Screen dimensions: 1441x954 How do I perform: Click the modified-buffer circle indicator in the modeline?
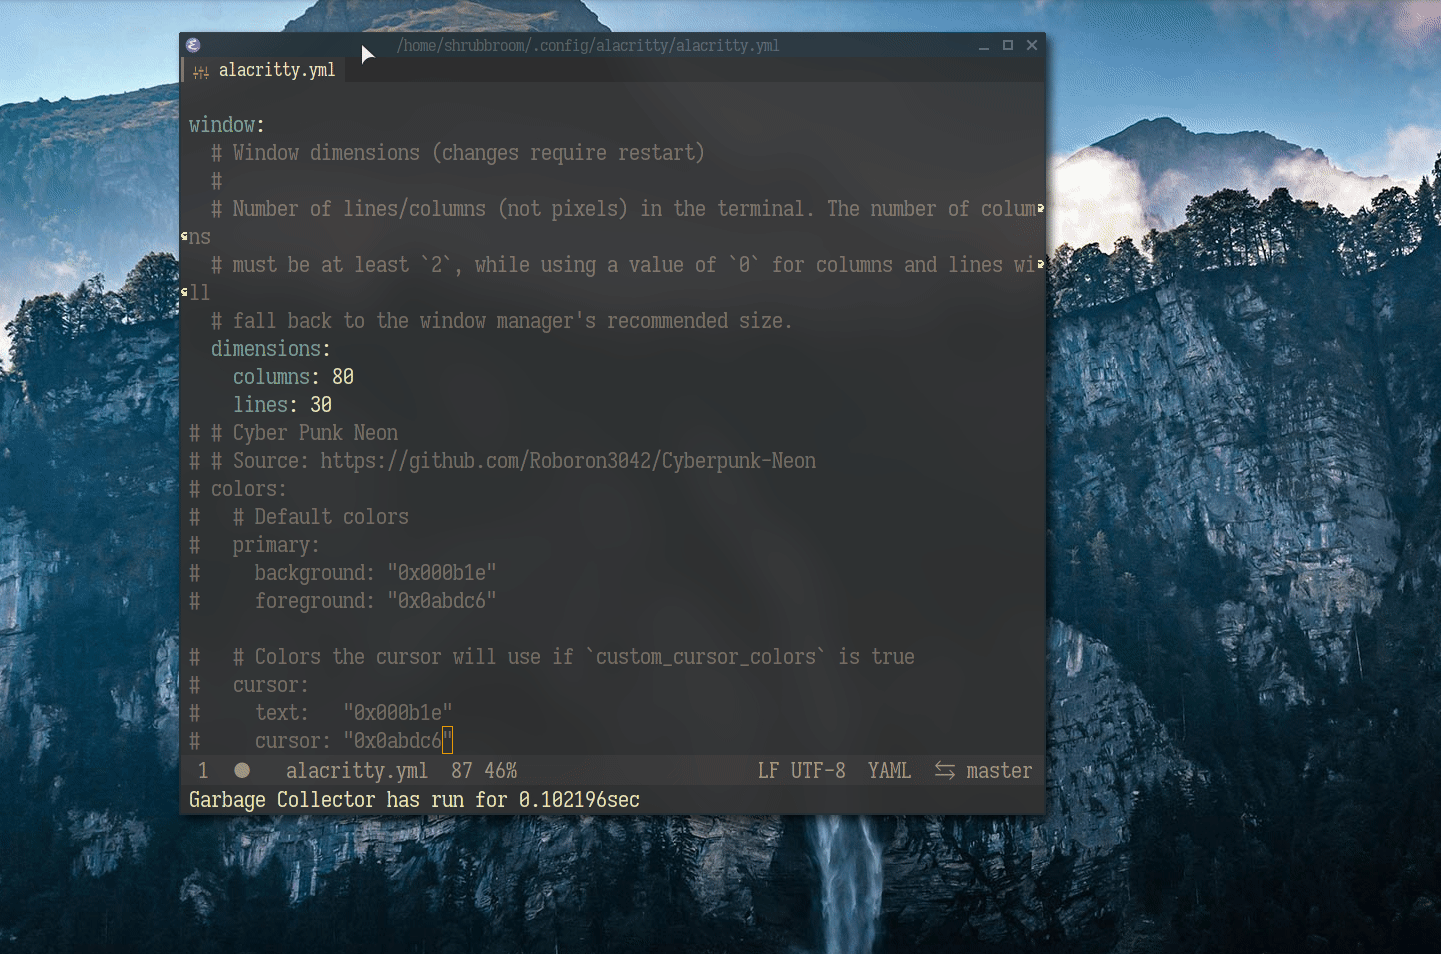(x=241, y=770)
